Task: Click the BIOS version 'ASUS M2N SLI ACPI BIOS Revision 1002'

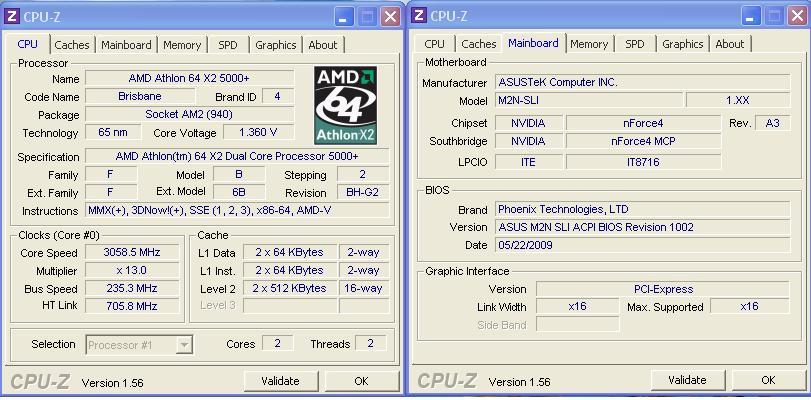Action: coord(642,227)
